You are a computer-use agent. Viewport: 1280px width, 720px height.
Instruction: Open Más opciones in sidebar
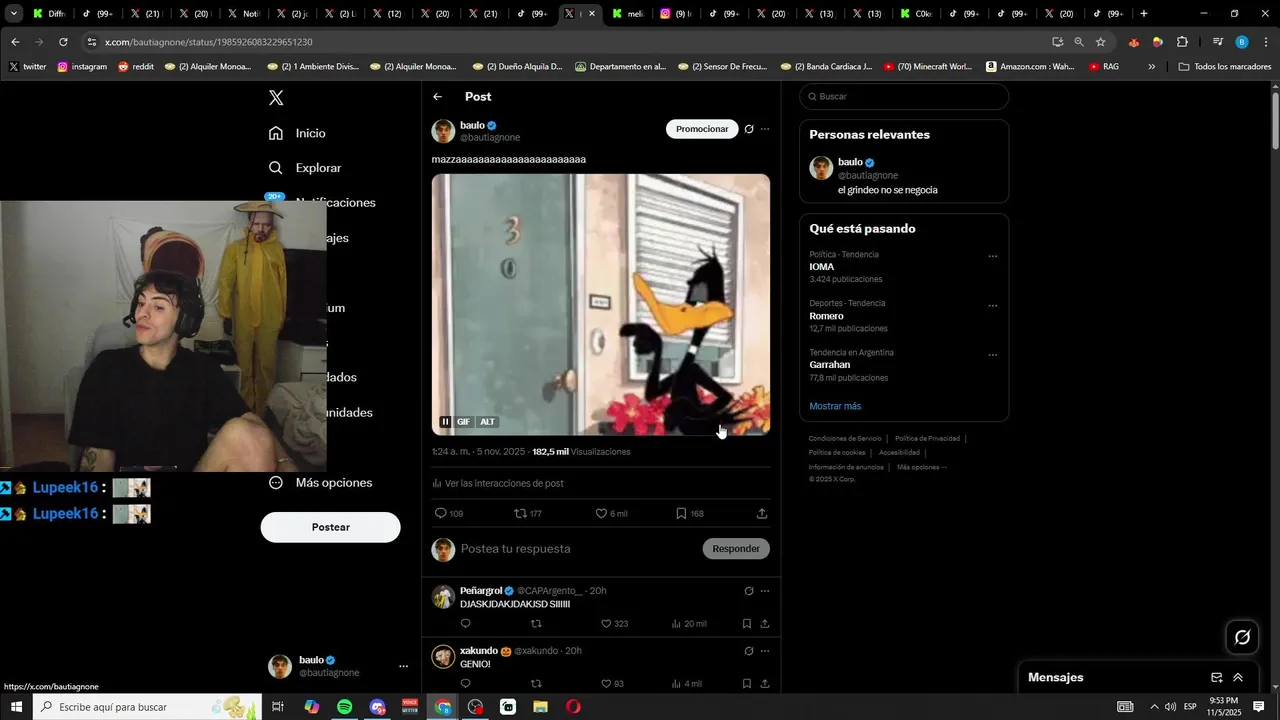click(x=320, y=482)
